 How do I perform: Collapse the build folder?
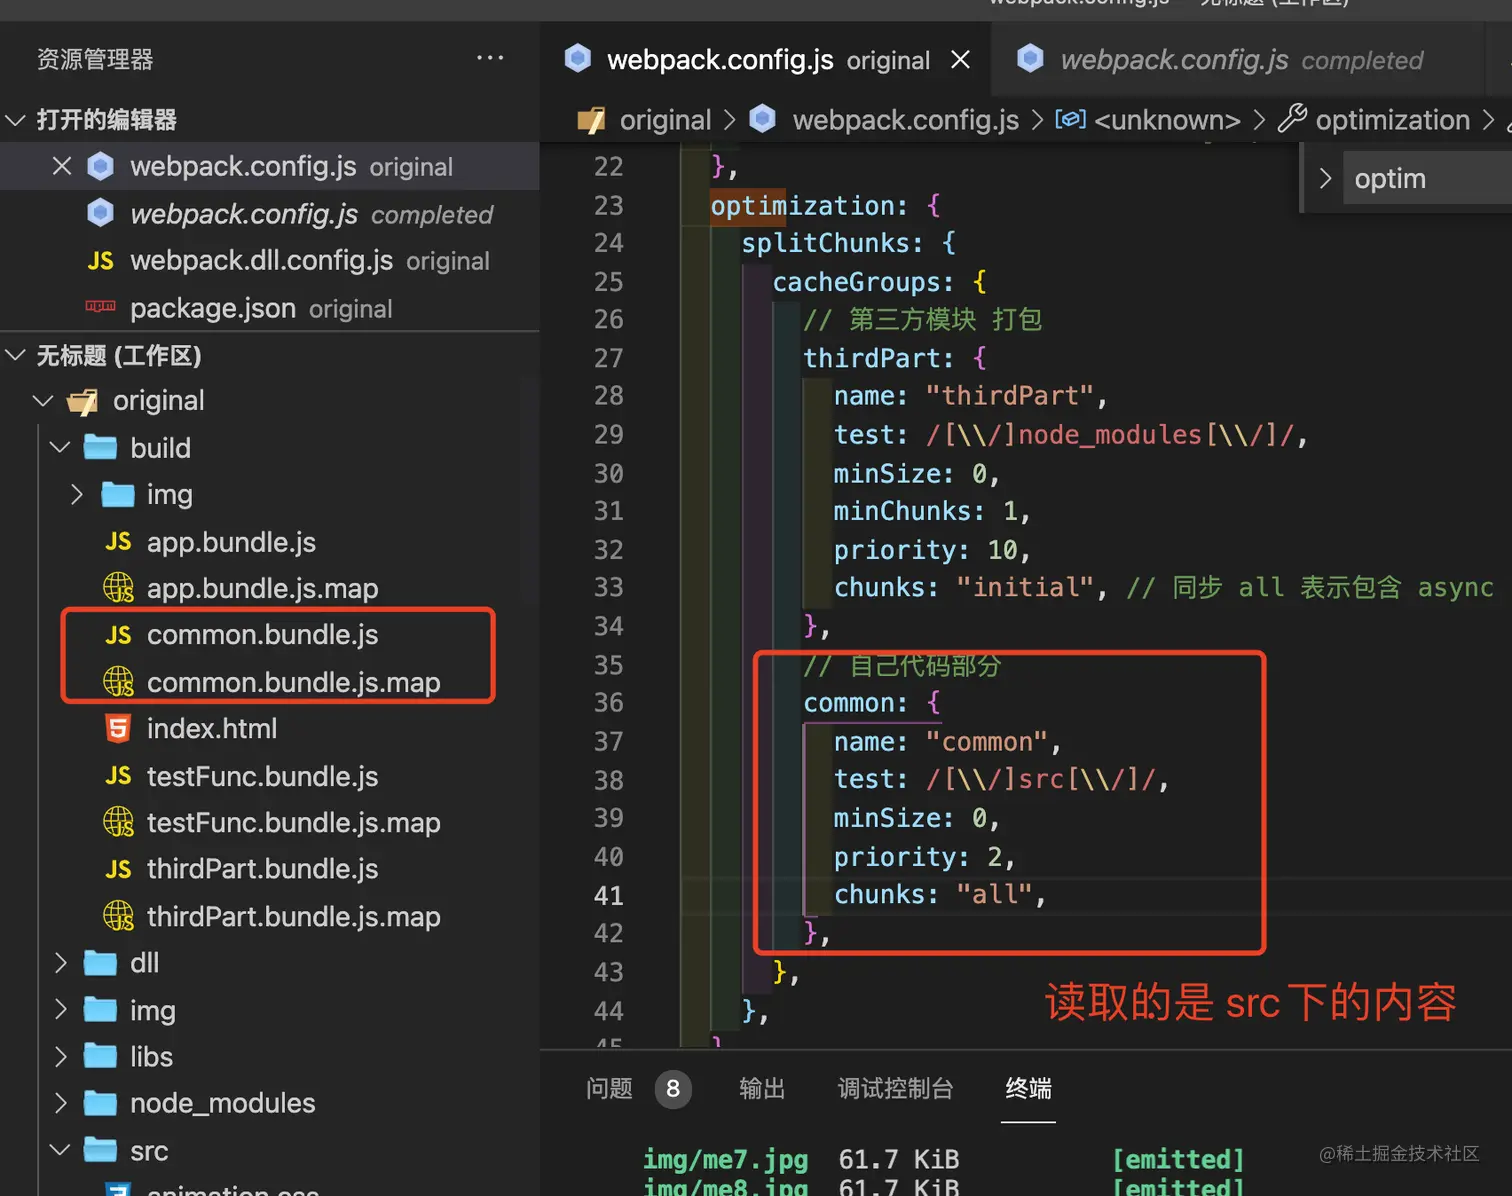tap(60, 447)
